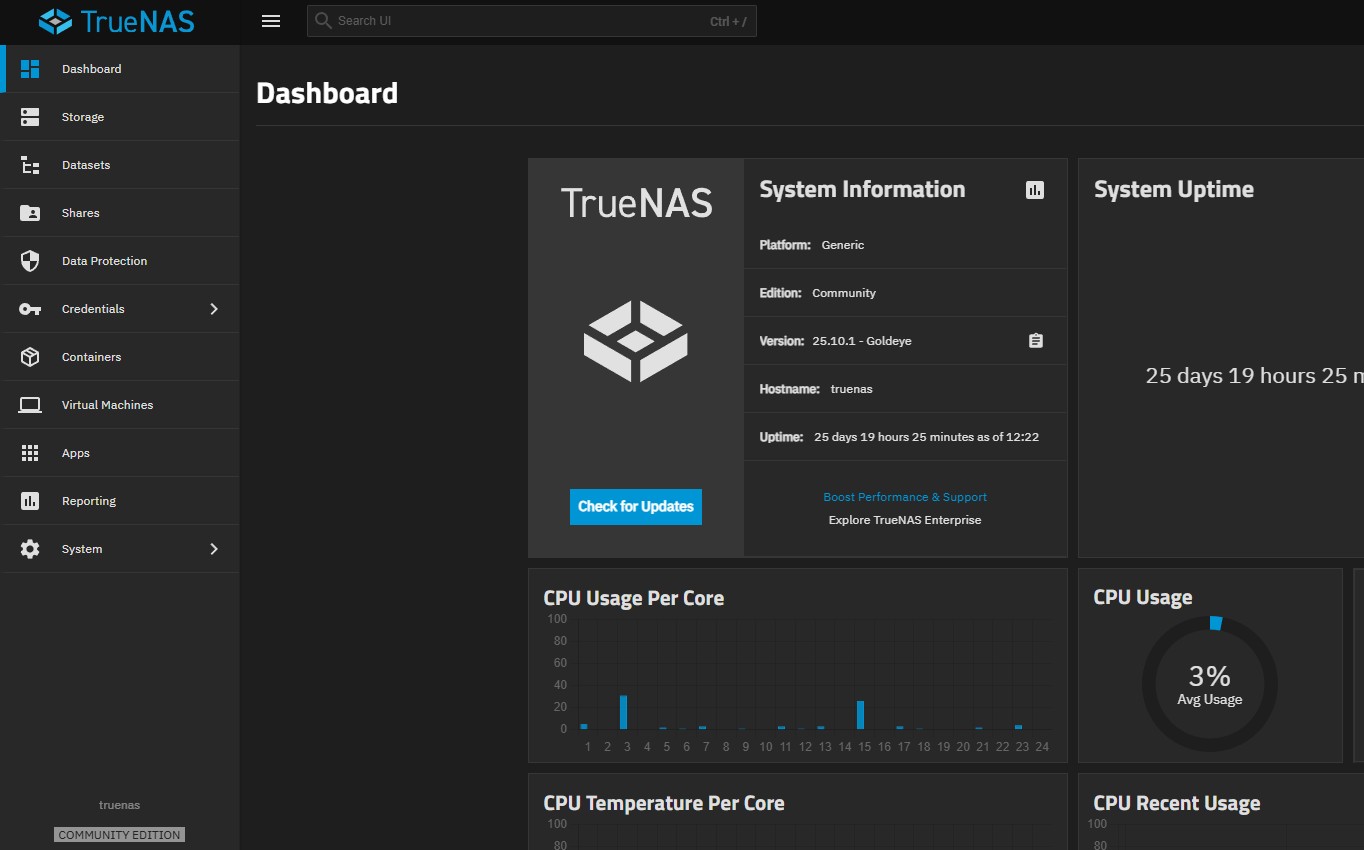
Task: Click the COMMUNITY EDITION badge
Action: (118, 834)
